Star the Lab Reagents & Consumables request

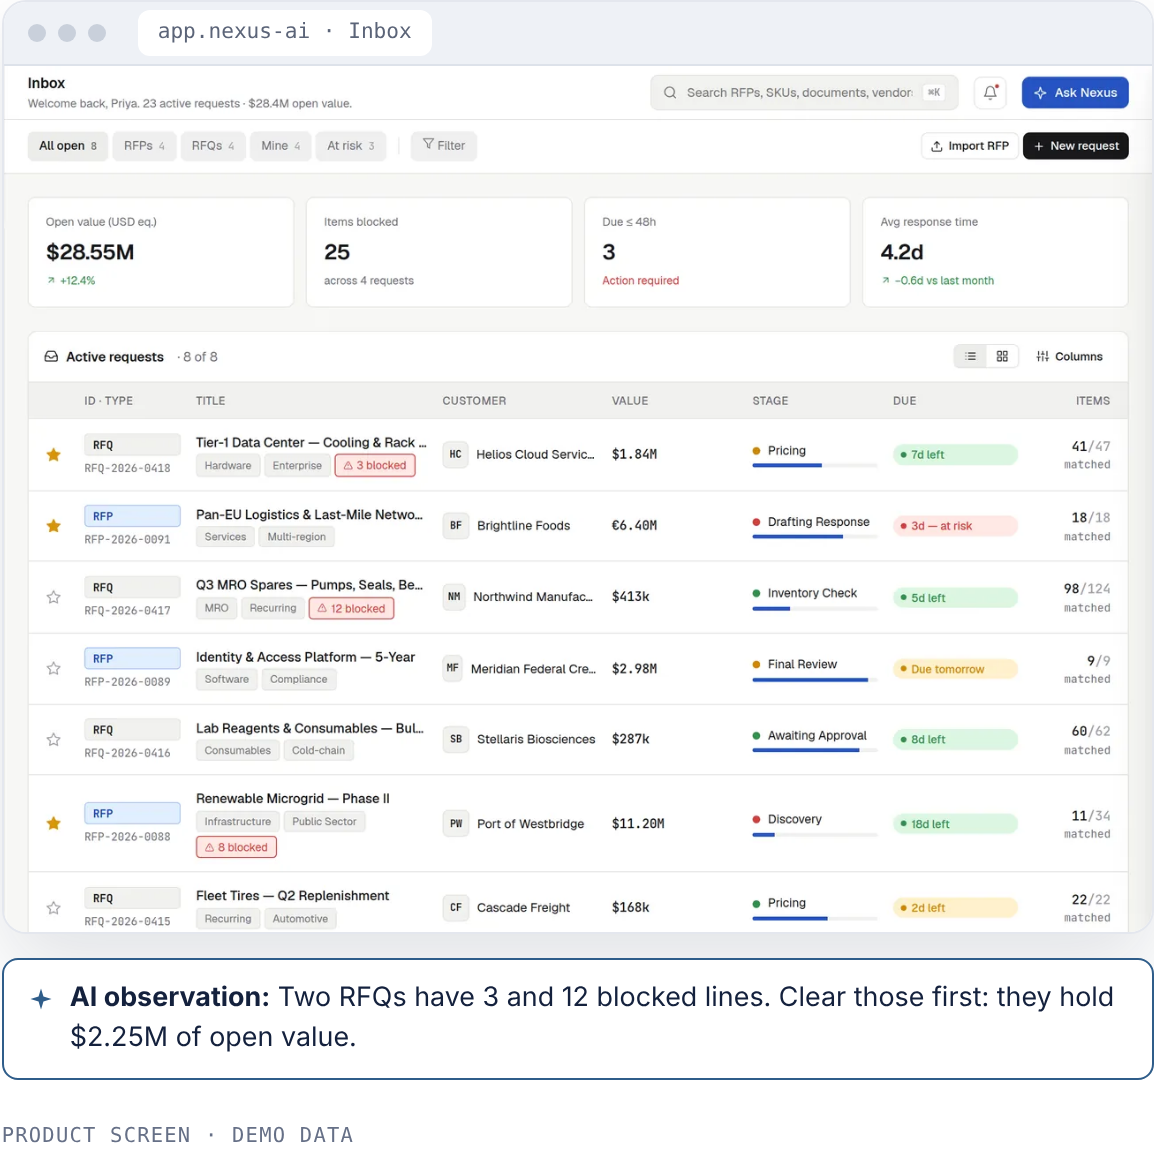coord(54,740)
